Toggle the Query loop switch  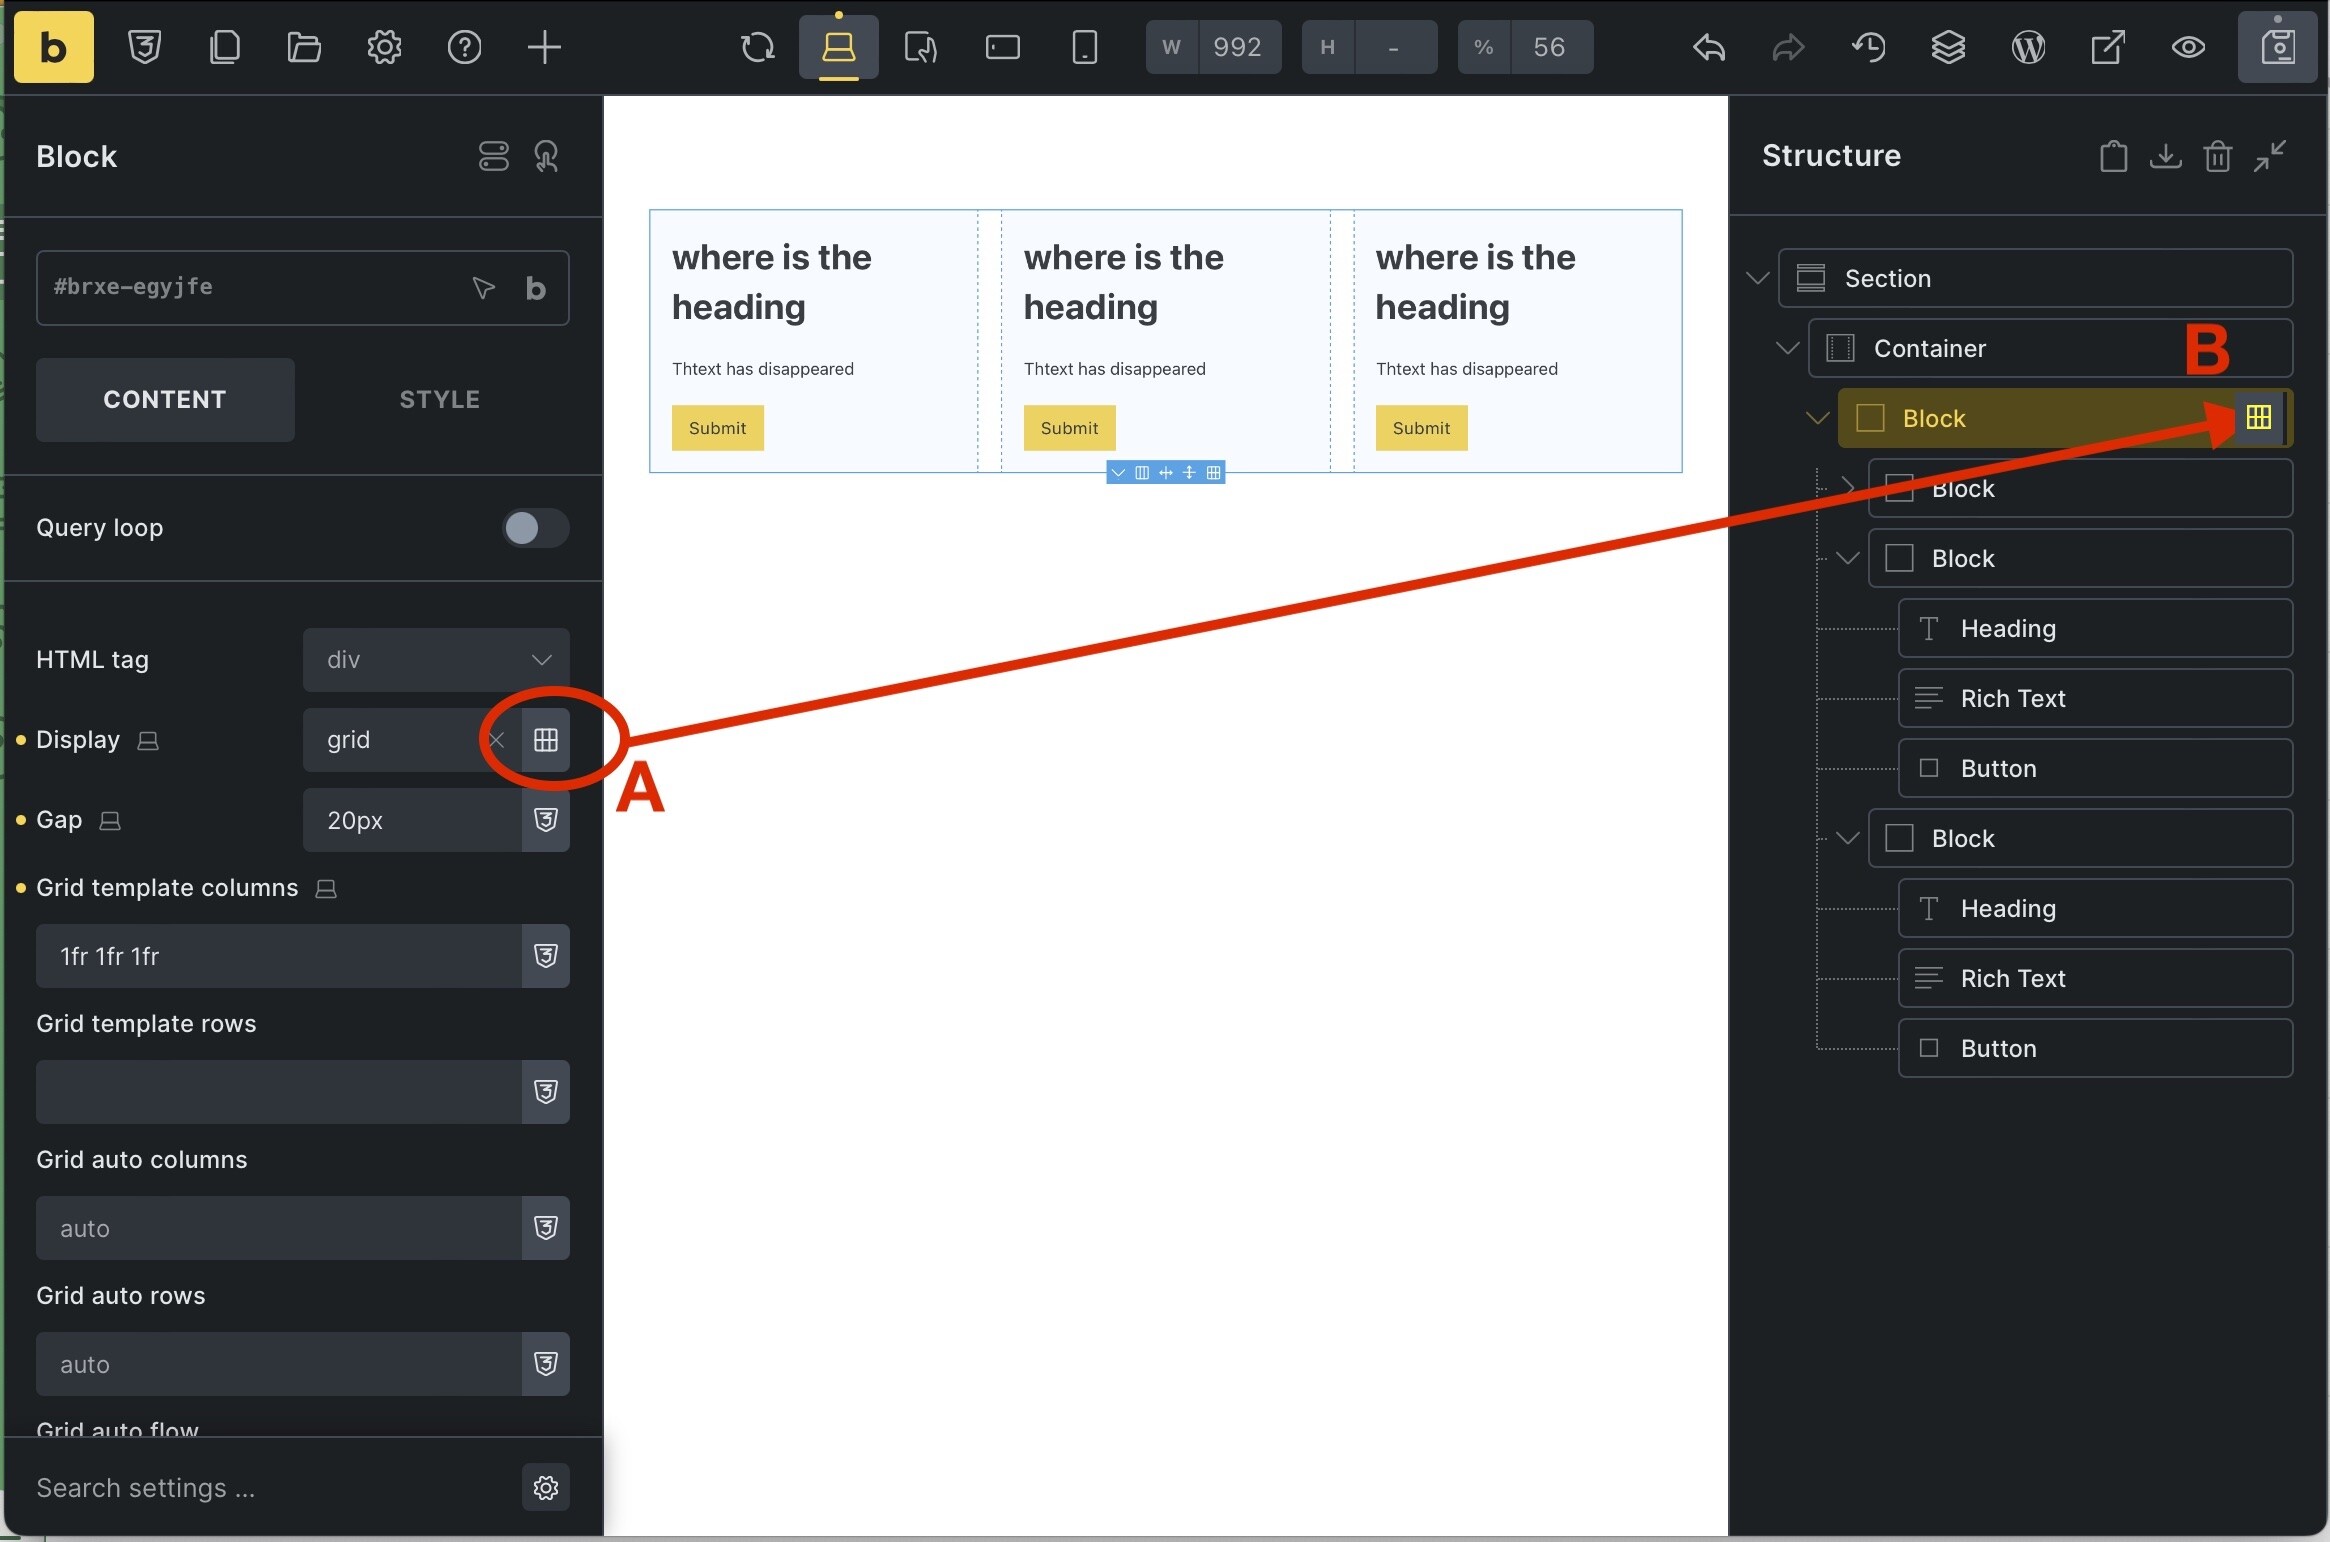point(535,528)
